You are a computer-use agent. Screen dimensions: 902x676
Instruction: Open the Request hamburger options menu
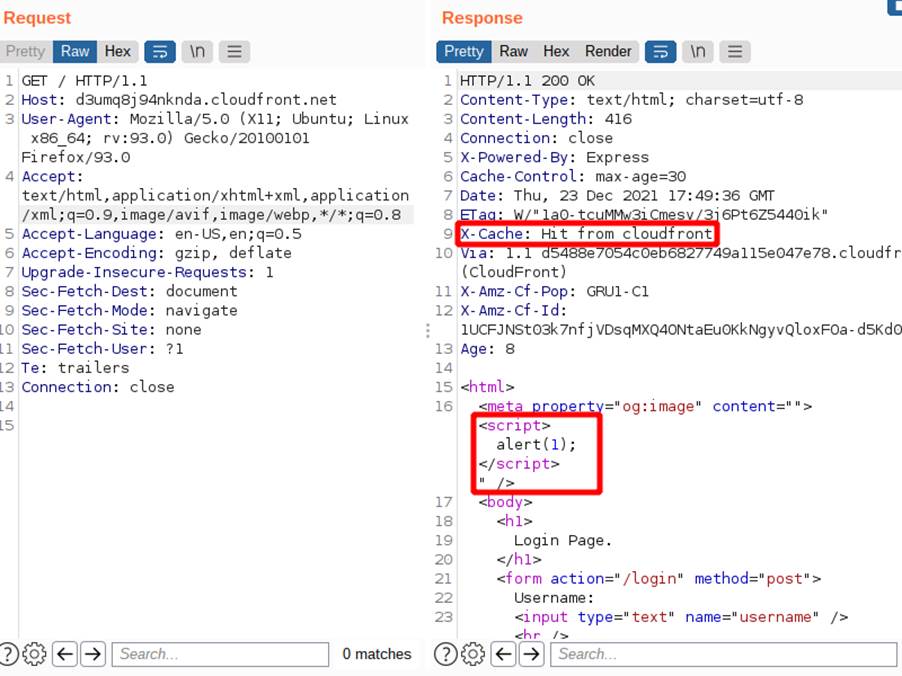click(x=234, y=51)
